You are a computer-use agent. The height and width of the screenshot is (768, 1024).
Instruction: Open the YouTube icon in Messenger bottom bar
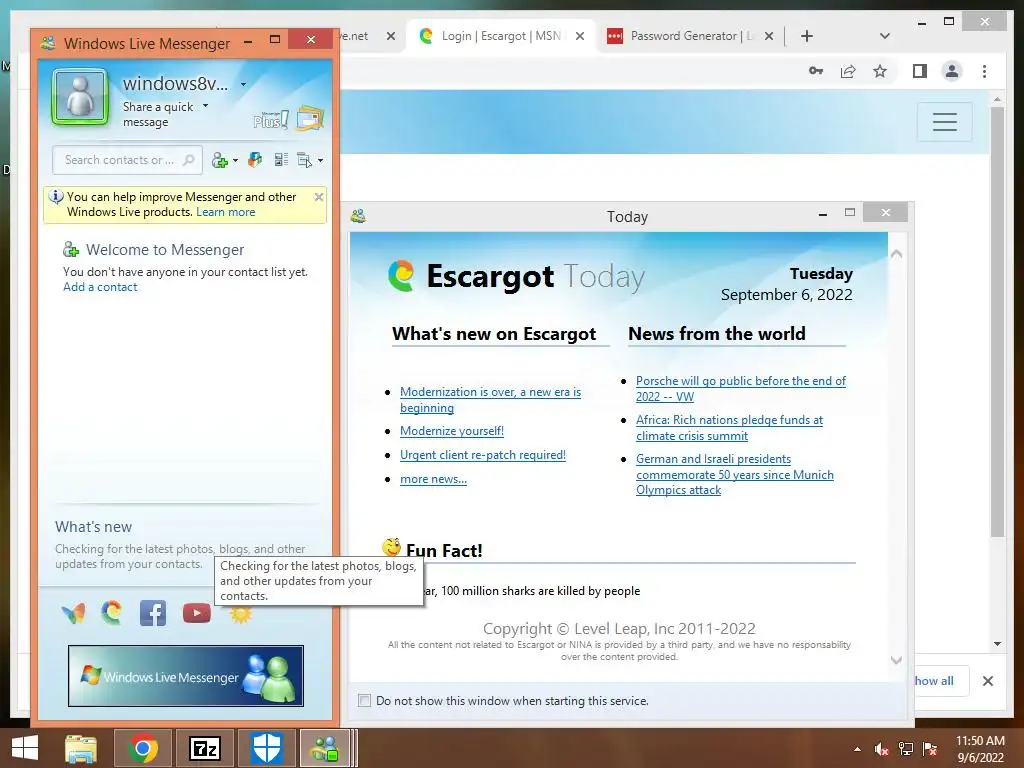click(197, 613)
